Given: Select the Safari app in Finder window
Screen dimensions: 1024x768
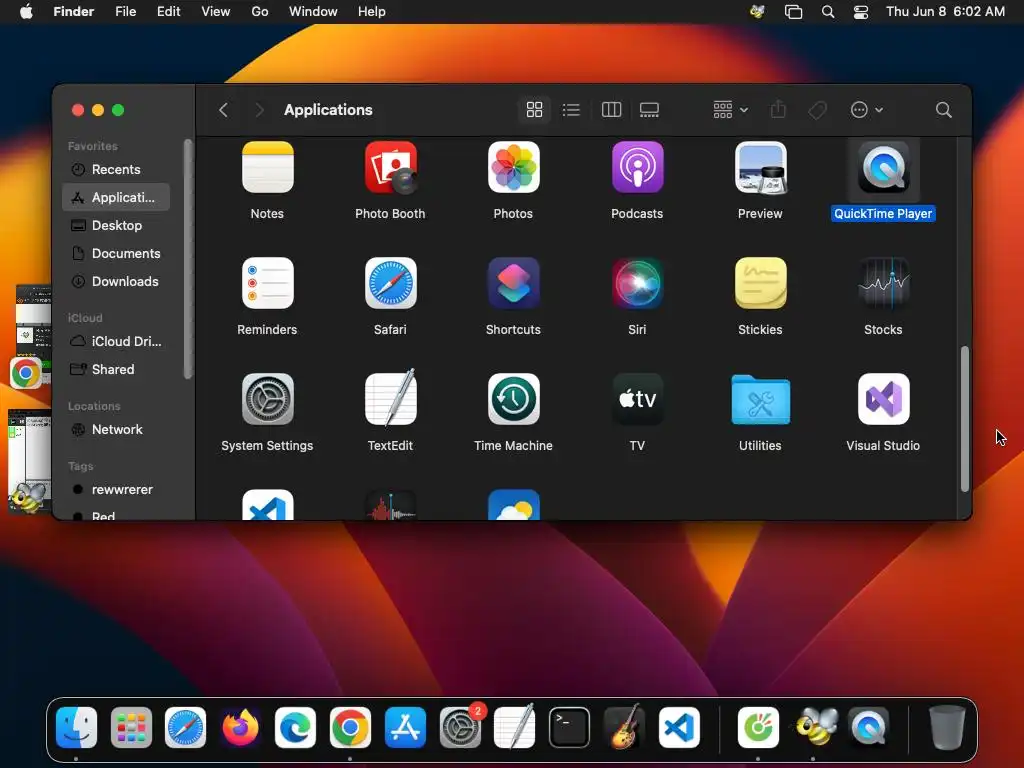Looking at the screenshot, I should pos(391,283).
